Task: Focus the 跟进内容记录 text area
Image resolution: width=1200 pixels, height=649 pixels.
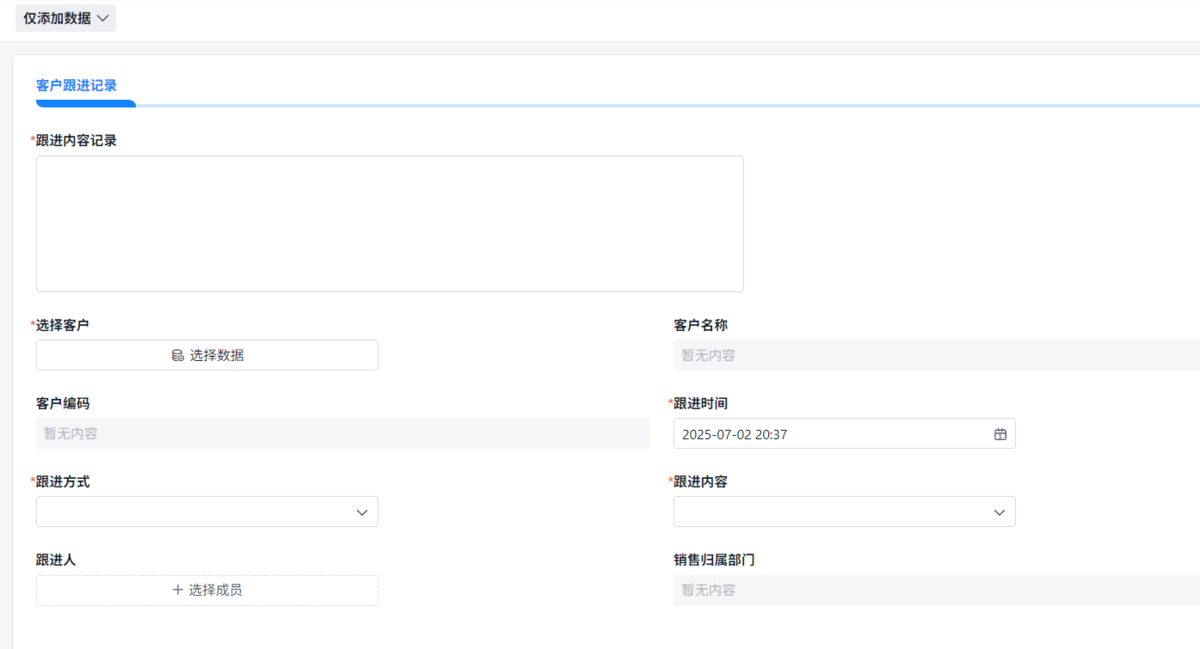Action: coord(389,223)
